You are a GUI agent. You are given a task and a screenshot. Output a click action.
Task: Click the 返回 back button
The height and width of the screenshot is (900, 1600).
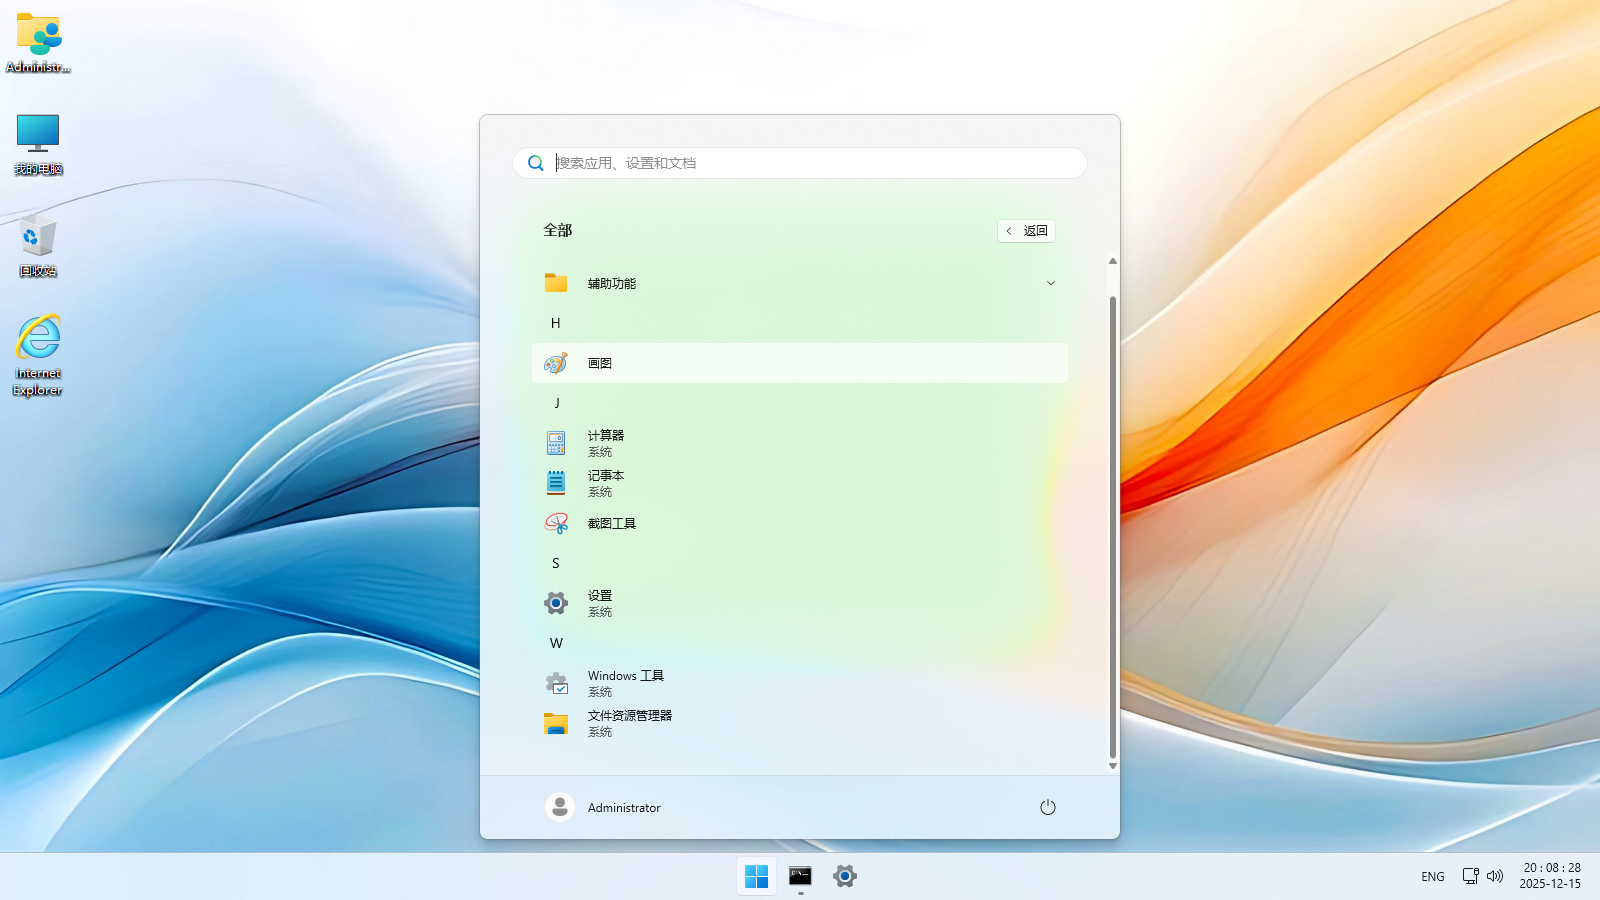[x=1026, y=231]
